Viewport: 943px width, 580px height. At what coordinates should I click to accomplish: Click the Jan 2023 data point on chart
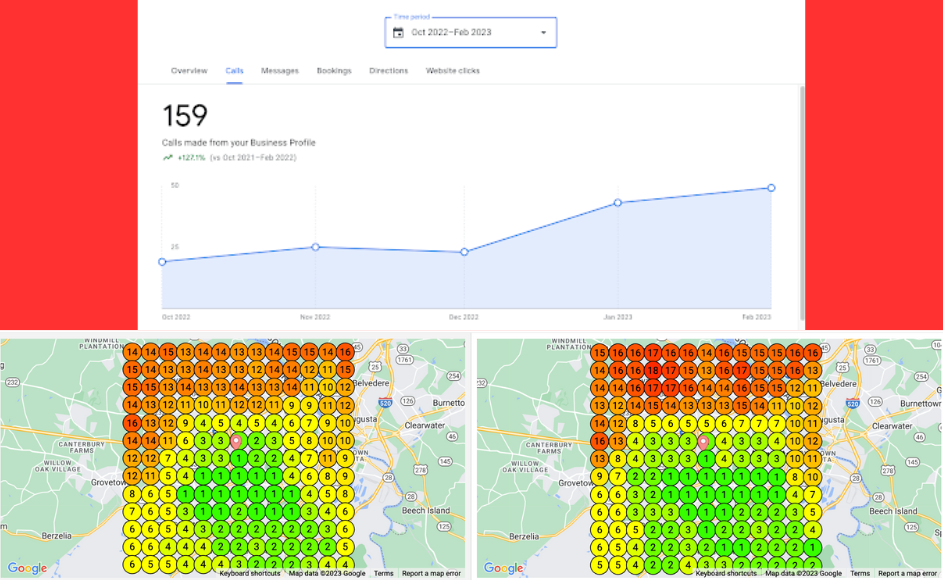(618, 203)
